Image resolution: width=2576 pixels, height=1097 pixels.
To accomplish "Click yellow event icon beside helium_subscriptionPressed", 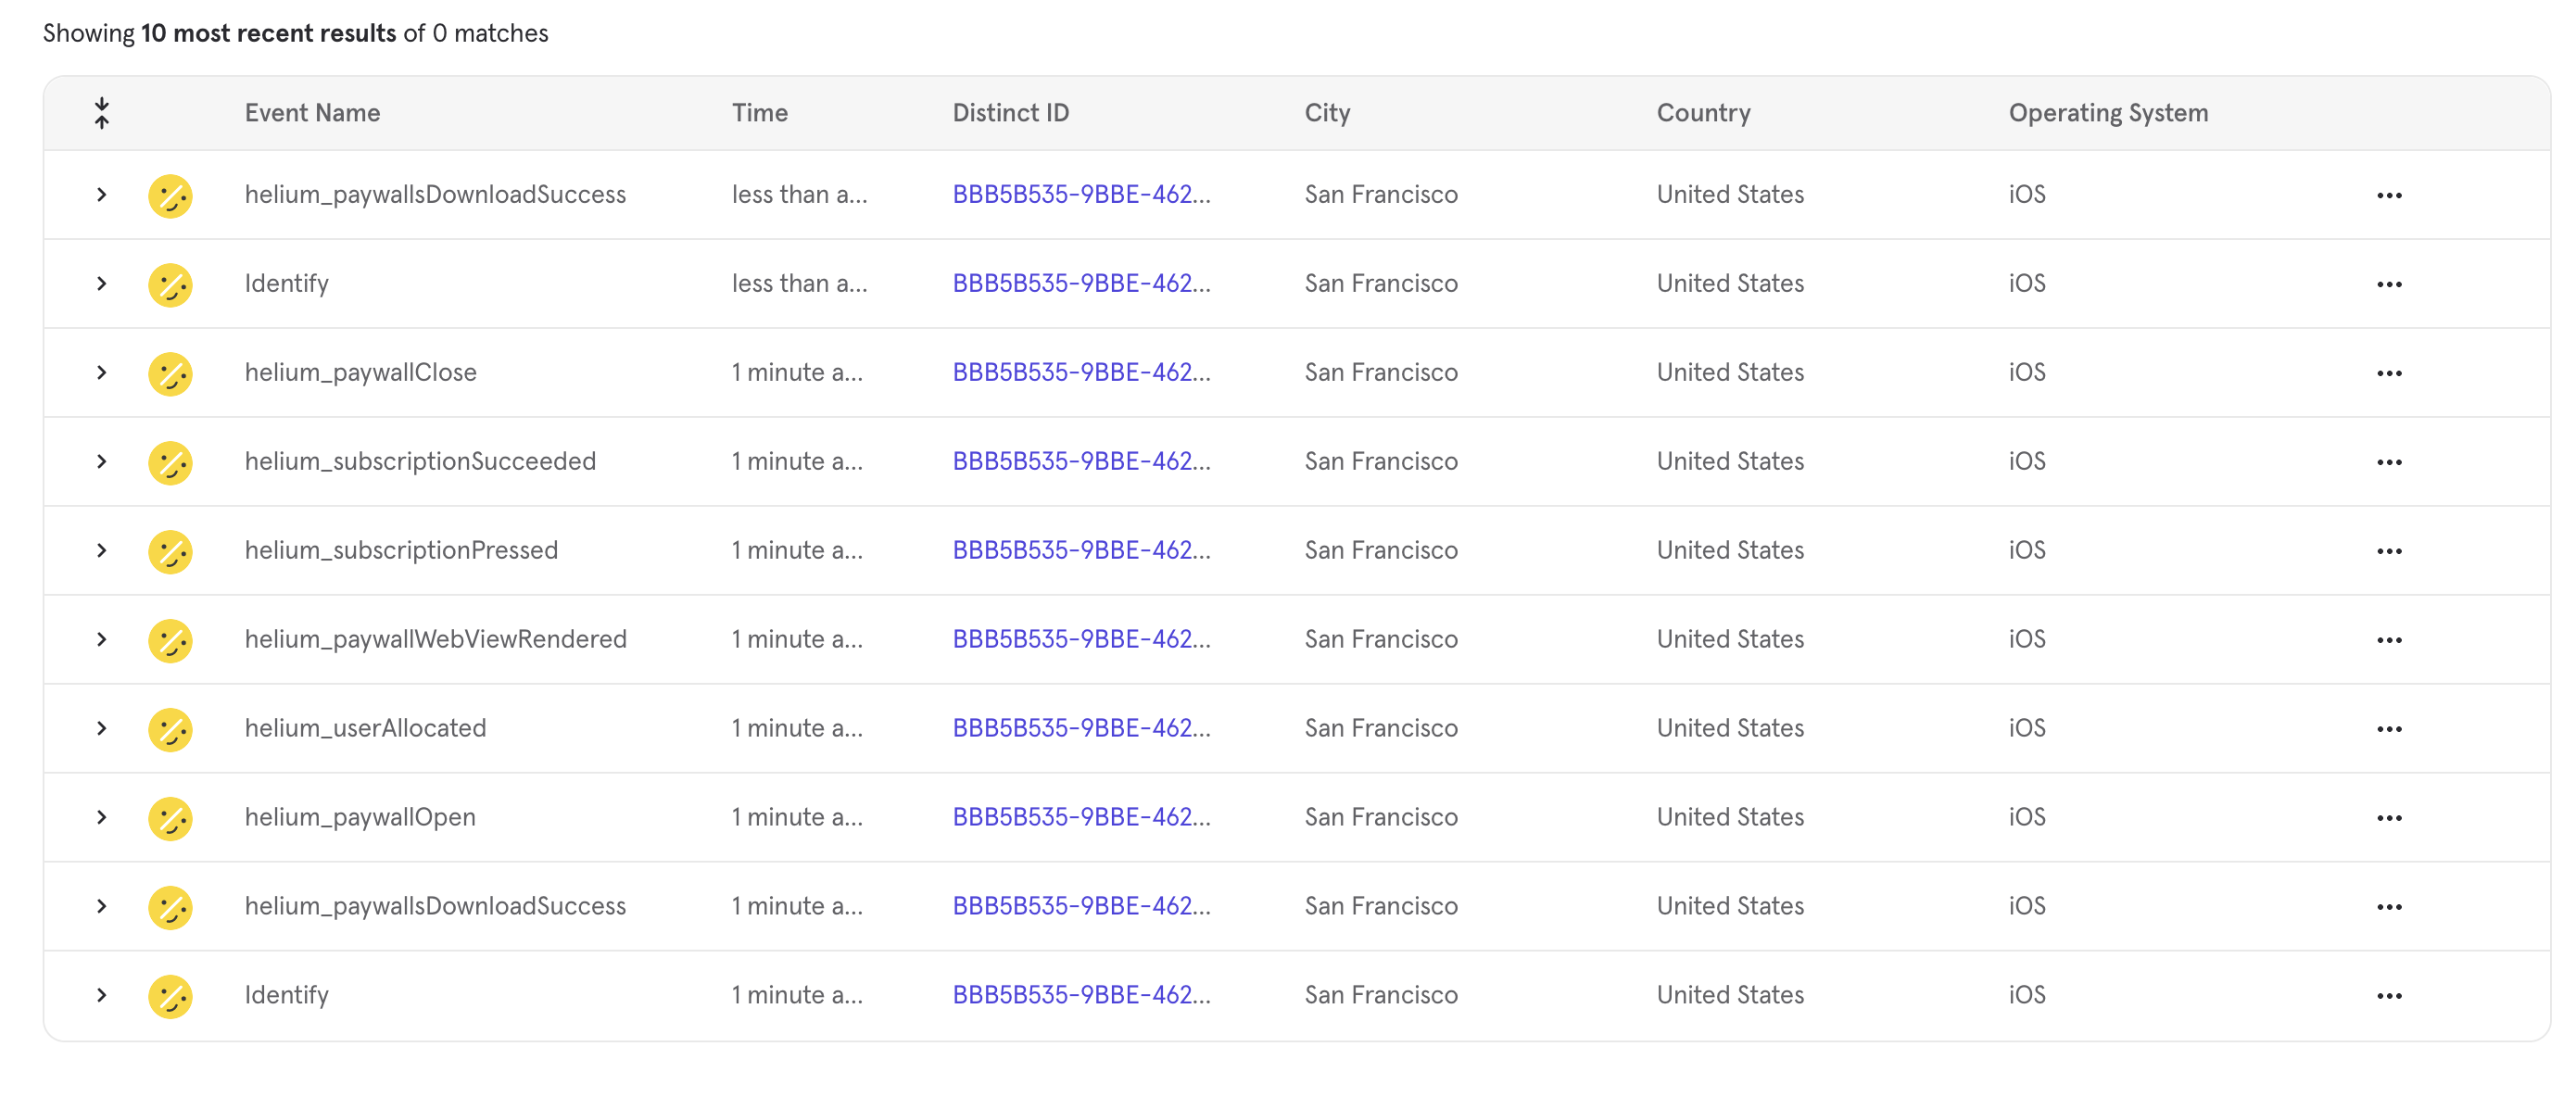I will click(x=170, y=551).
